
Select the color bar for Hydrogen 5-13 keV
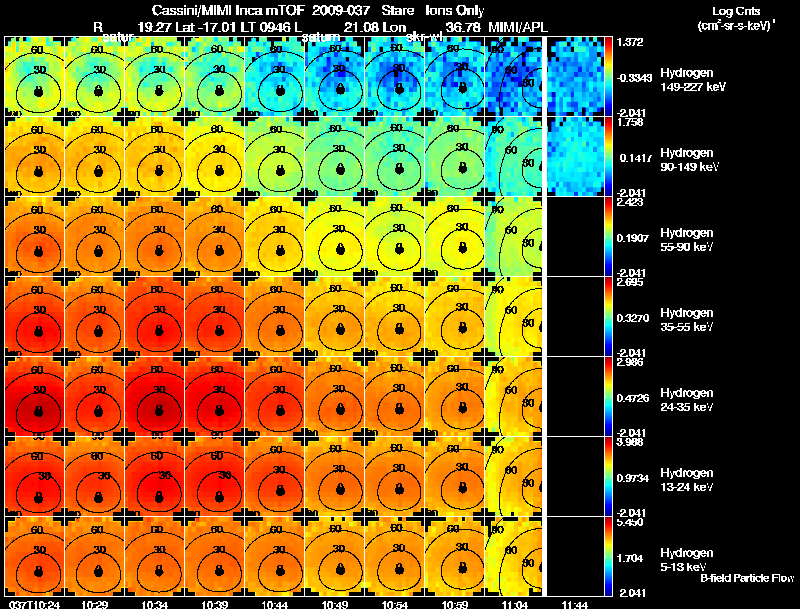[x=608, y=556]
